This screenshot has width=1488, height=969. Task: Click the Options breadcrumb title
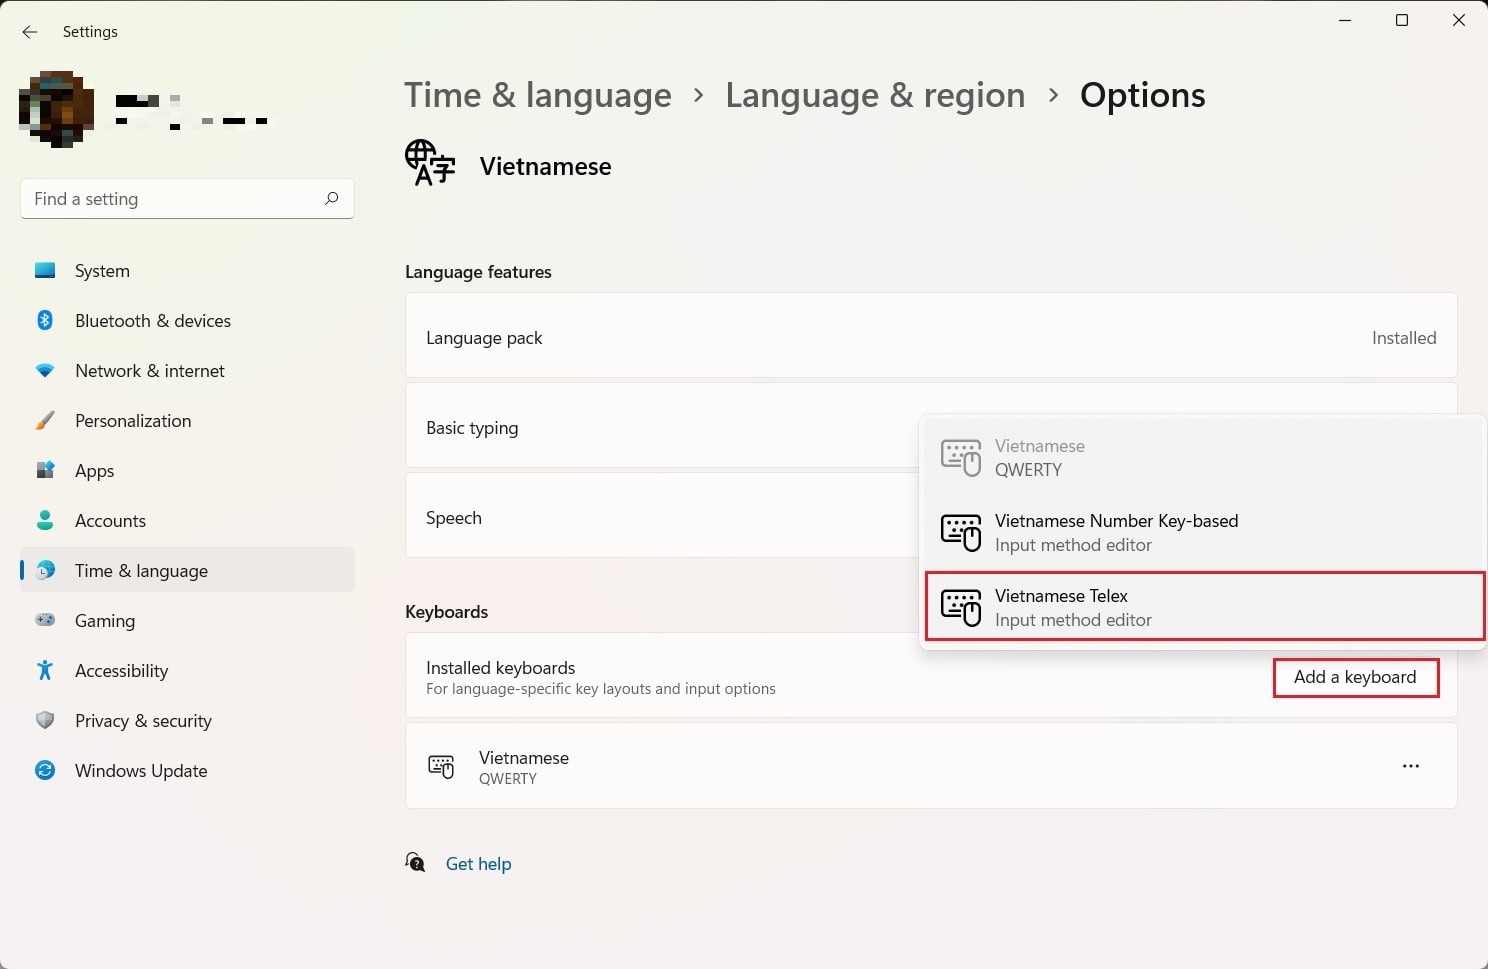[1142, 95]
